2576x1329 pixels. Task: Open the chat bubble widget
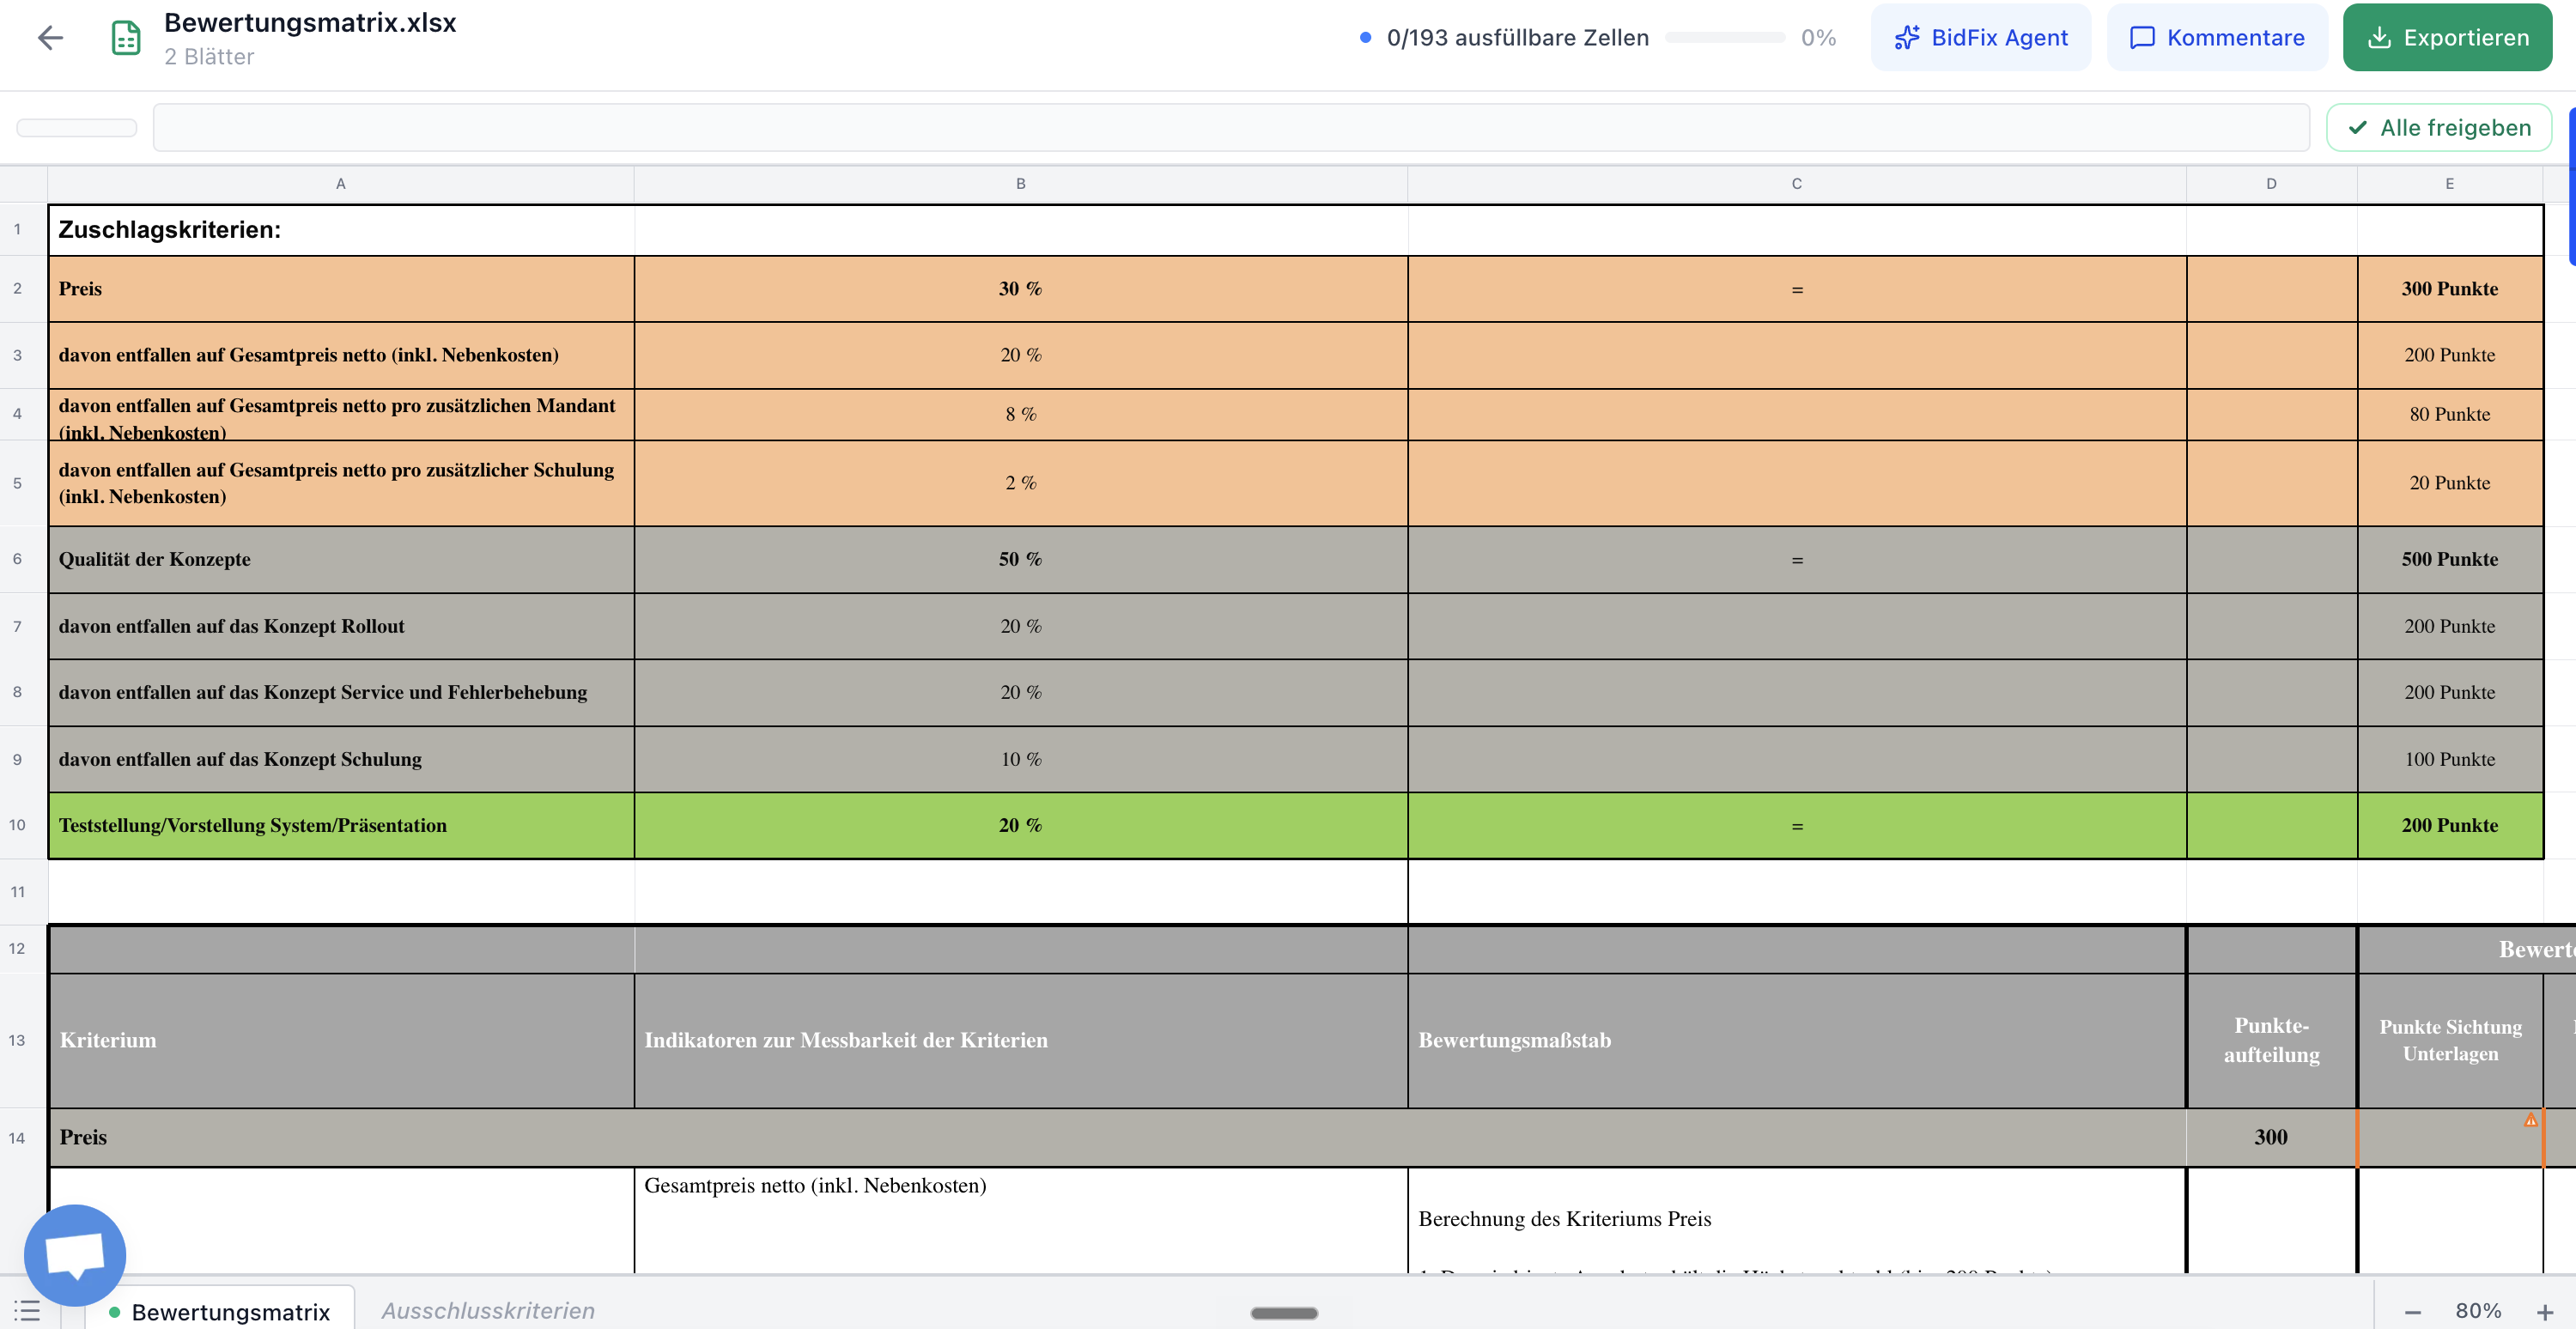point(75,1254)
